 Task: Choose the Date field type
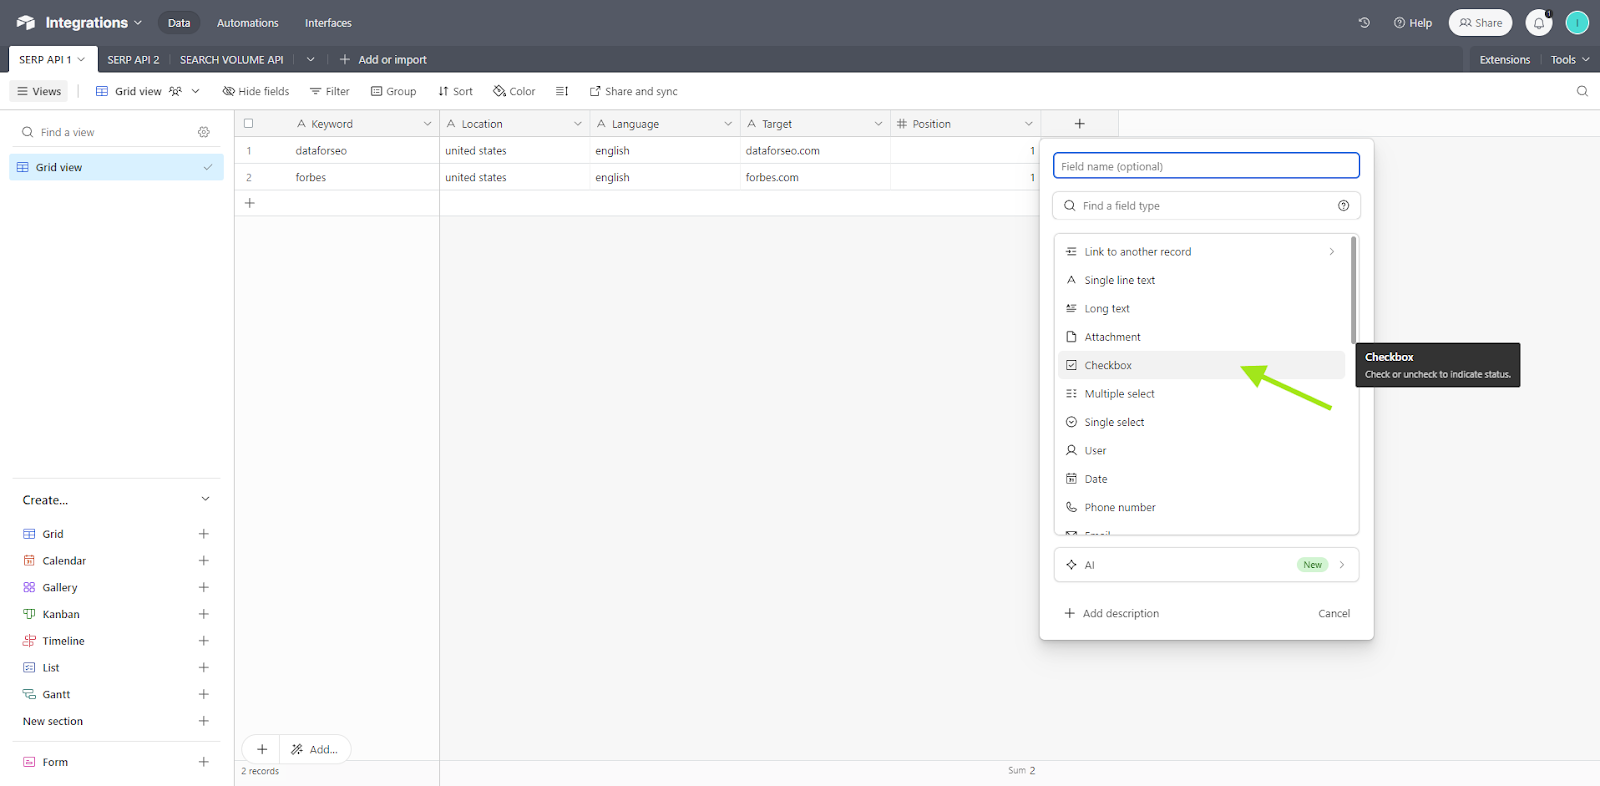pyautogui.click(x=1201, y=479)
